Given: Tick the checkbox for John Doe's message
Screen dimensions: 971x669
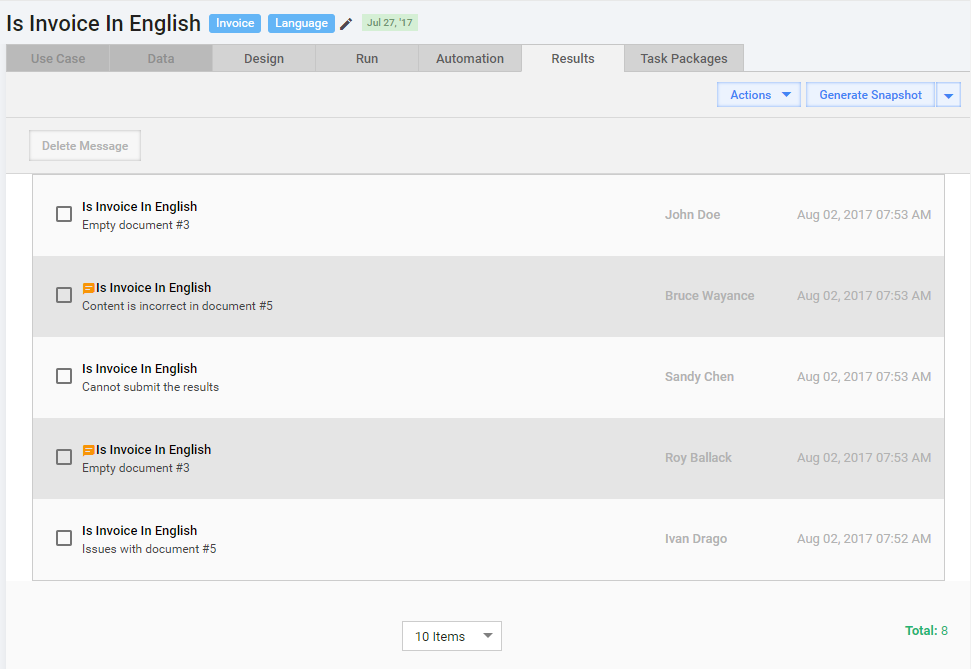Looking at the screenshot, I should click(64, 214).
